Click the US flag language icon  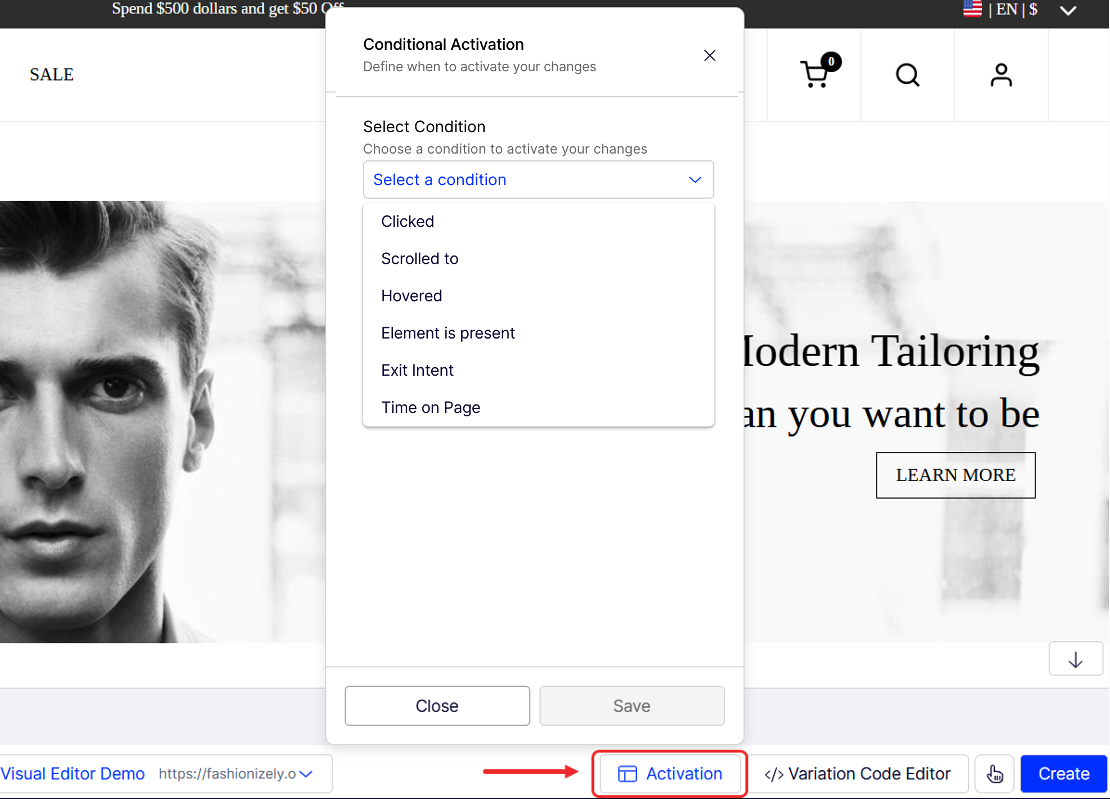pyautogui.click(x=972, y=10)
